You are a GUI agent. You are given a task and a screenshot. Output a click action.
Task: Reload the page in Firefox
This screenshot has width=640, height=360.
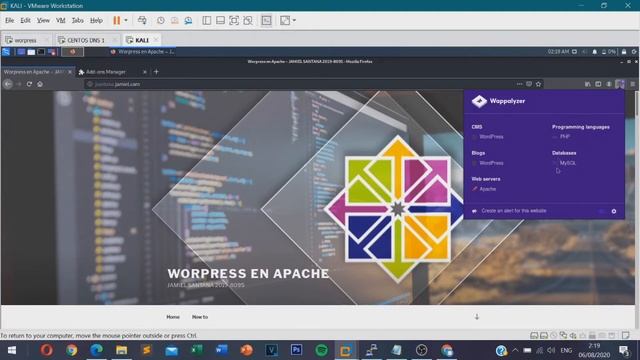click(x=29, y=84)
